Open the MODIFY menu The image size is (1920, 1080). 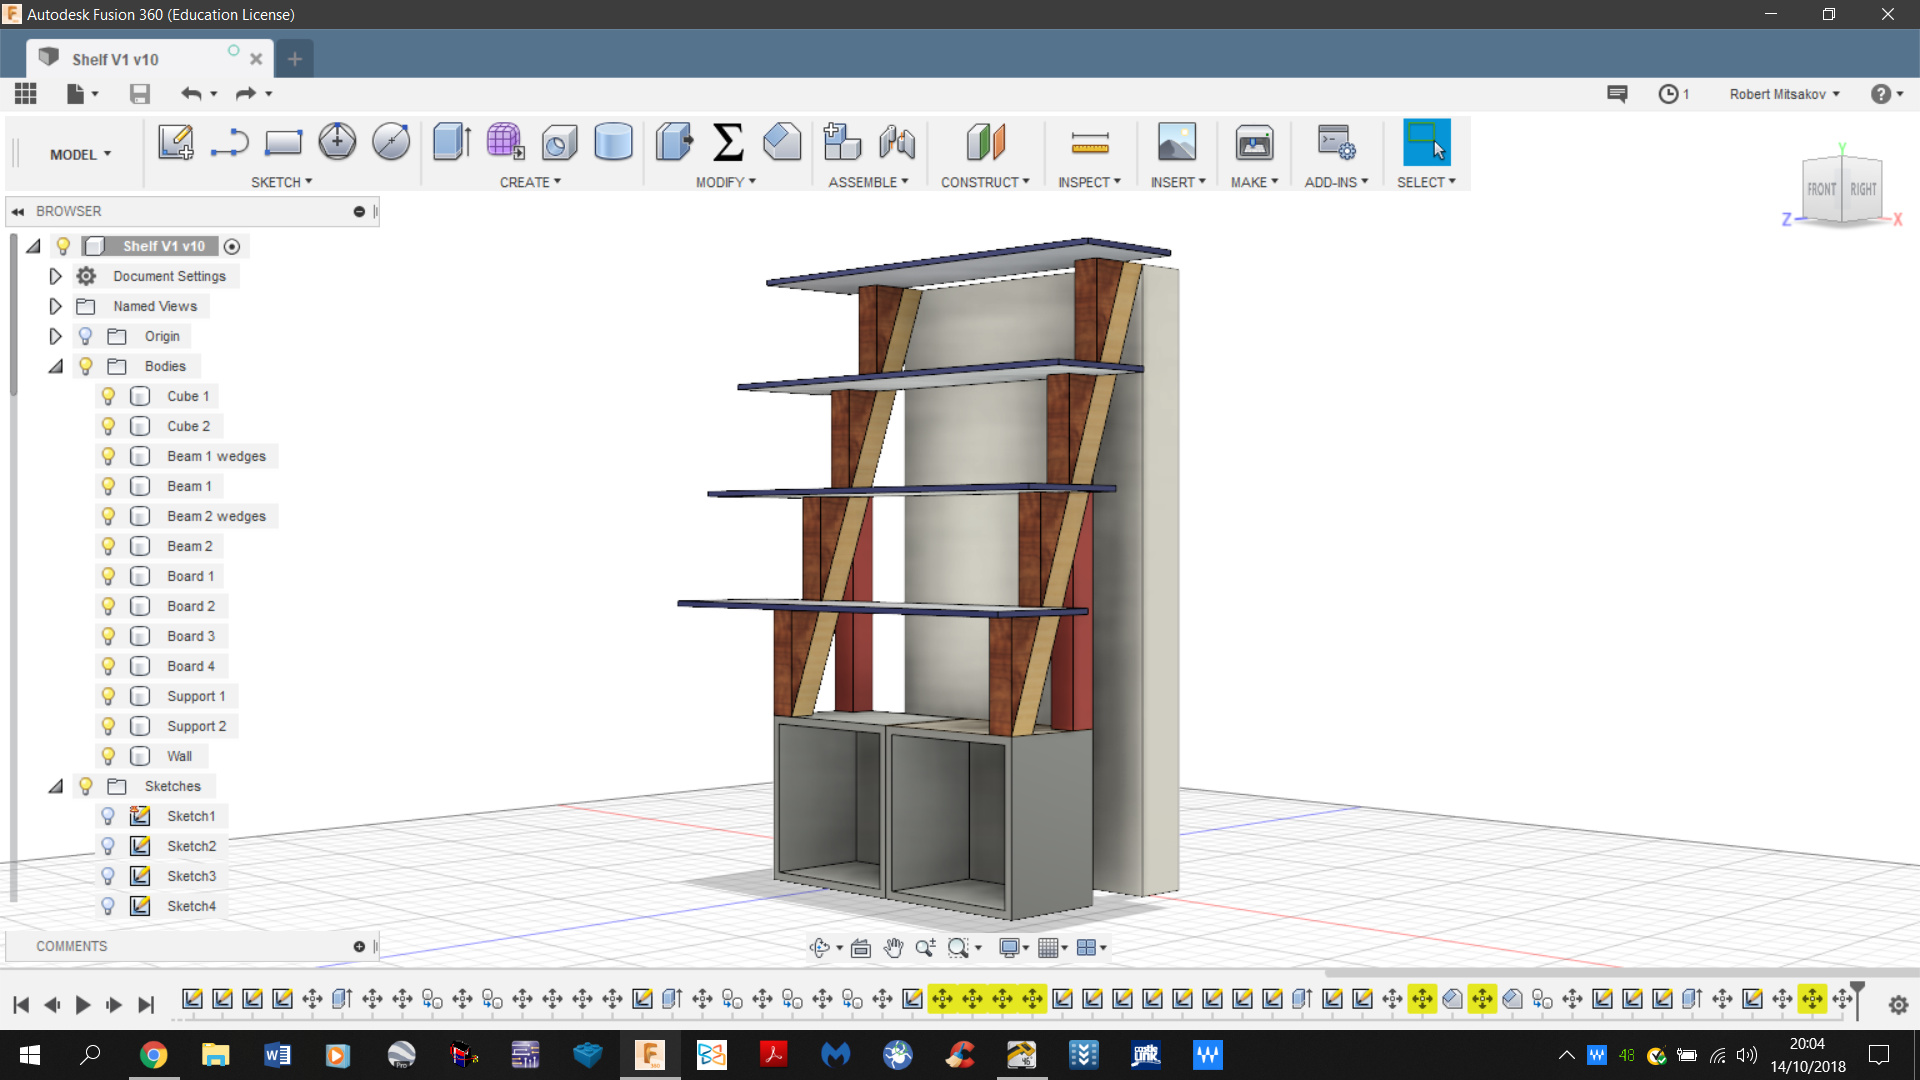point(726,182)
